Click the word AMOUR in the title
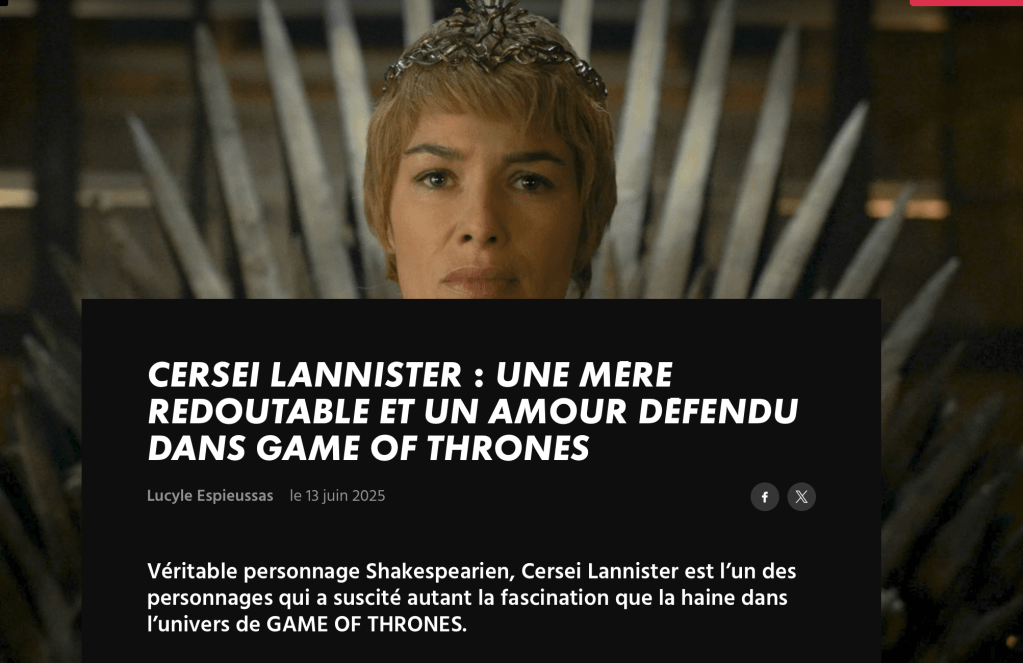1023x663 pixels. [558, 412]
